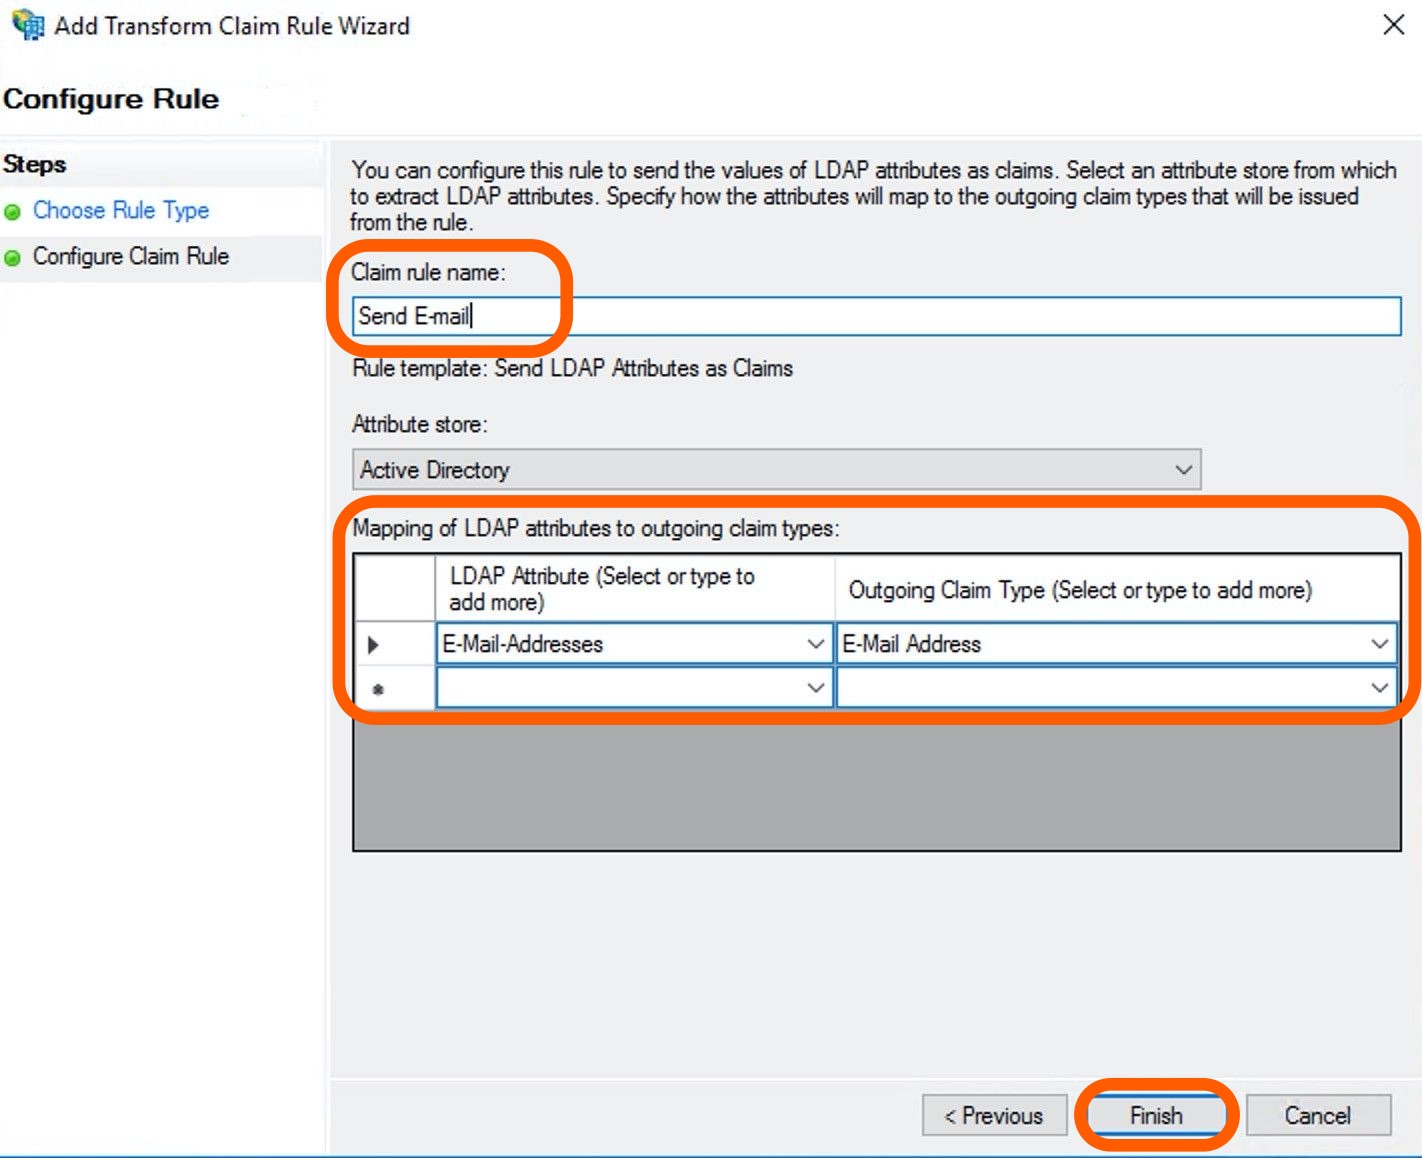Click the wizard icon in the title bar
Image resolution: width=1422 pixels, height=1158 pixels.
point(27,24)
